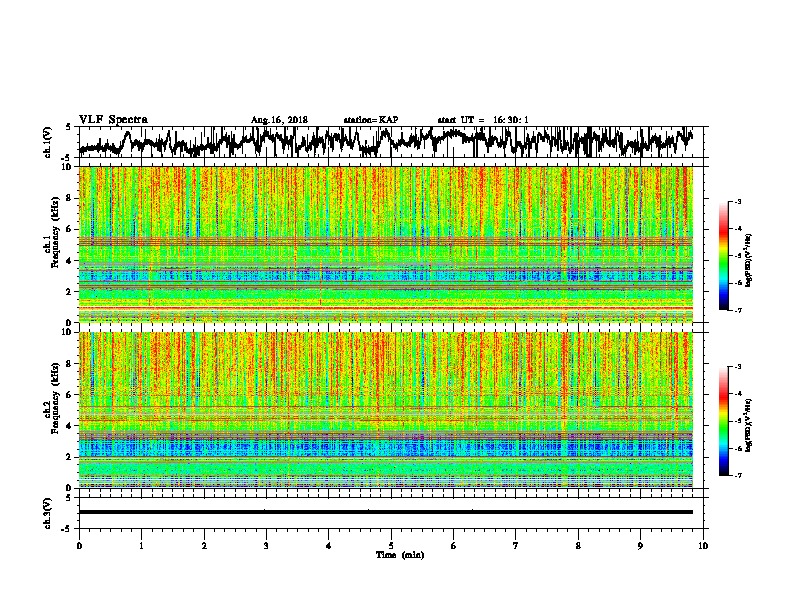Image resolution: width=792 pixels, height=612 pixels.
Task: Click time axis tick label "8"
Action: click(x=578, y=546)
